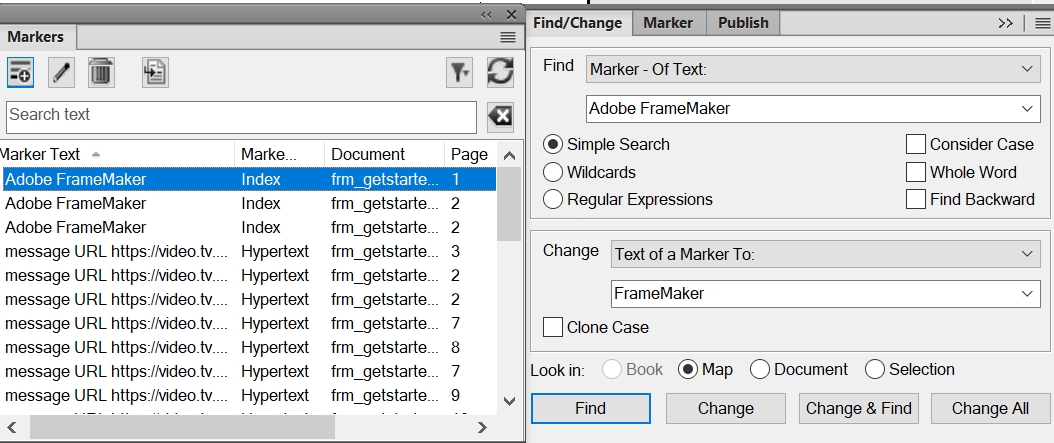Click the Delete Marker trash icon
This screenshot has height=443, width=1054.
[101, 71]
